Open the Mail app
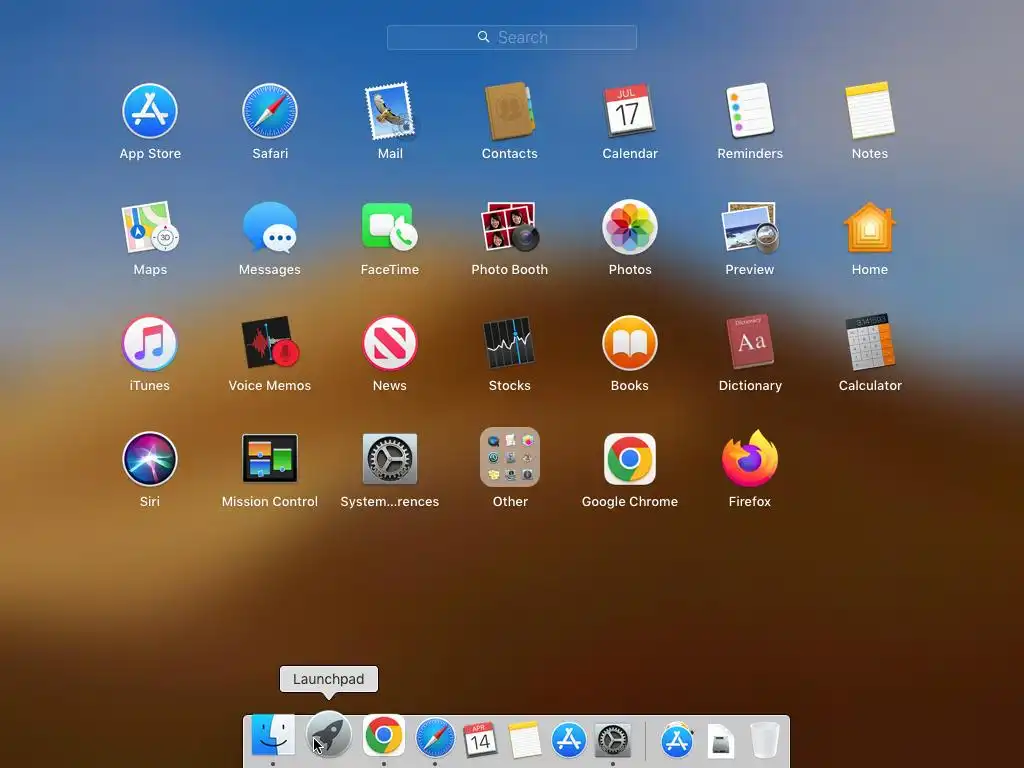Image resolution: width=1024 pixels, height=768 pixels. 390,111
